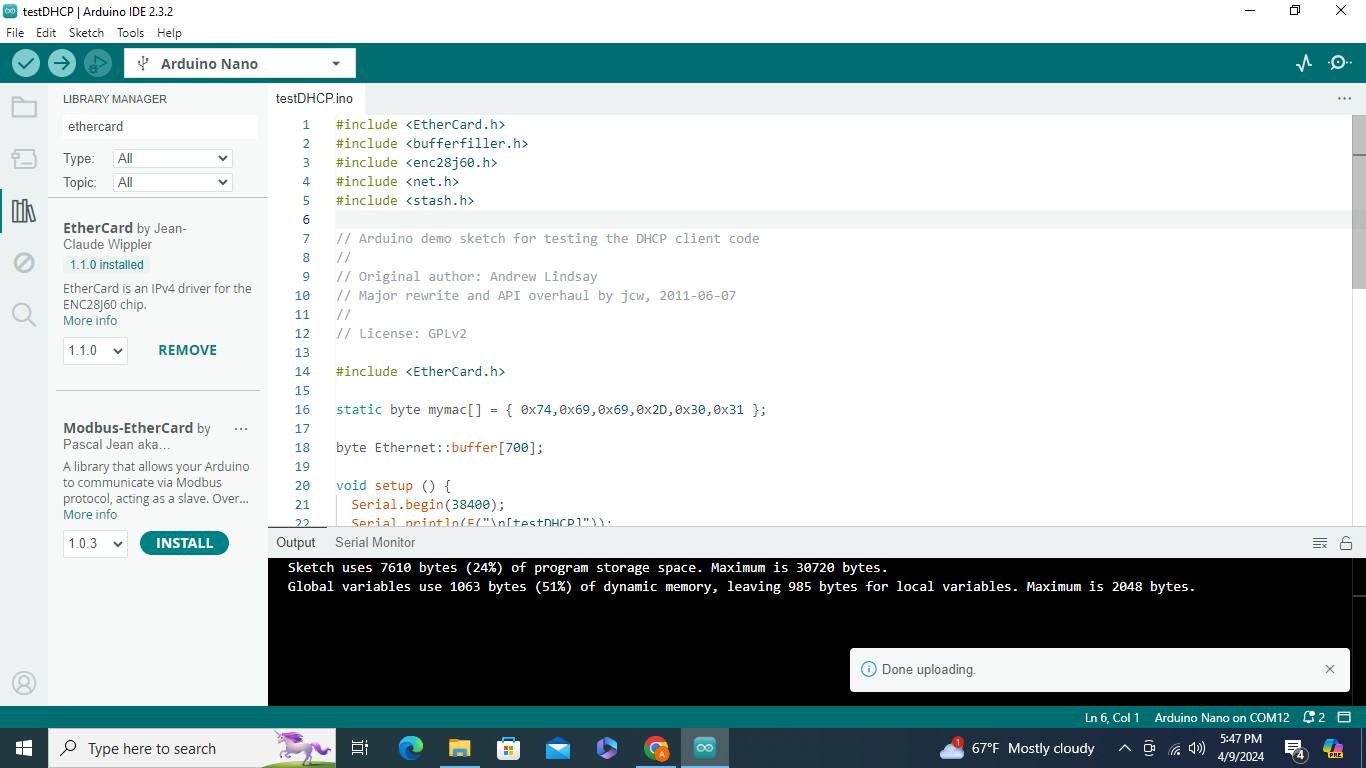Click the Arduino IDE taskbar icon
Image resolution: width=1366 pixels, height=768 pixels.
705,748
